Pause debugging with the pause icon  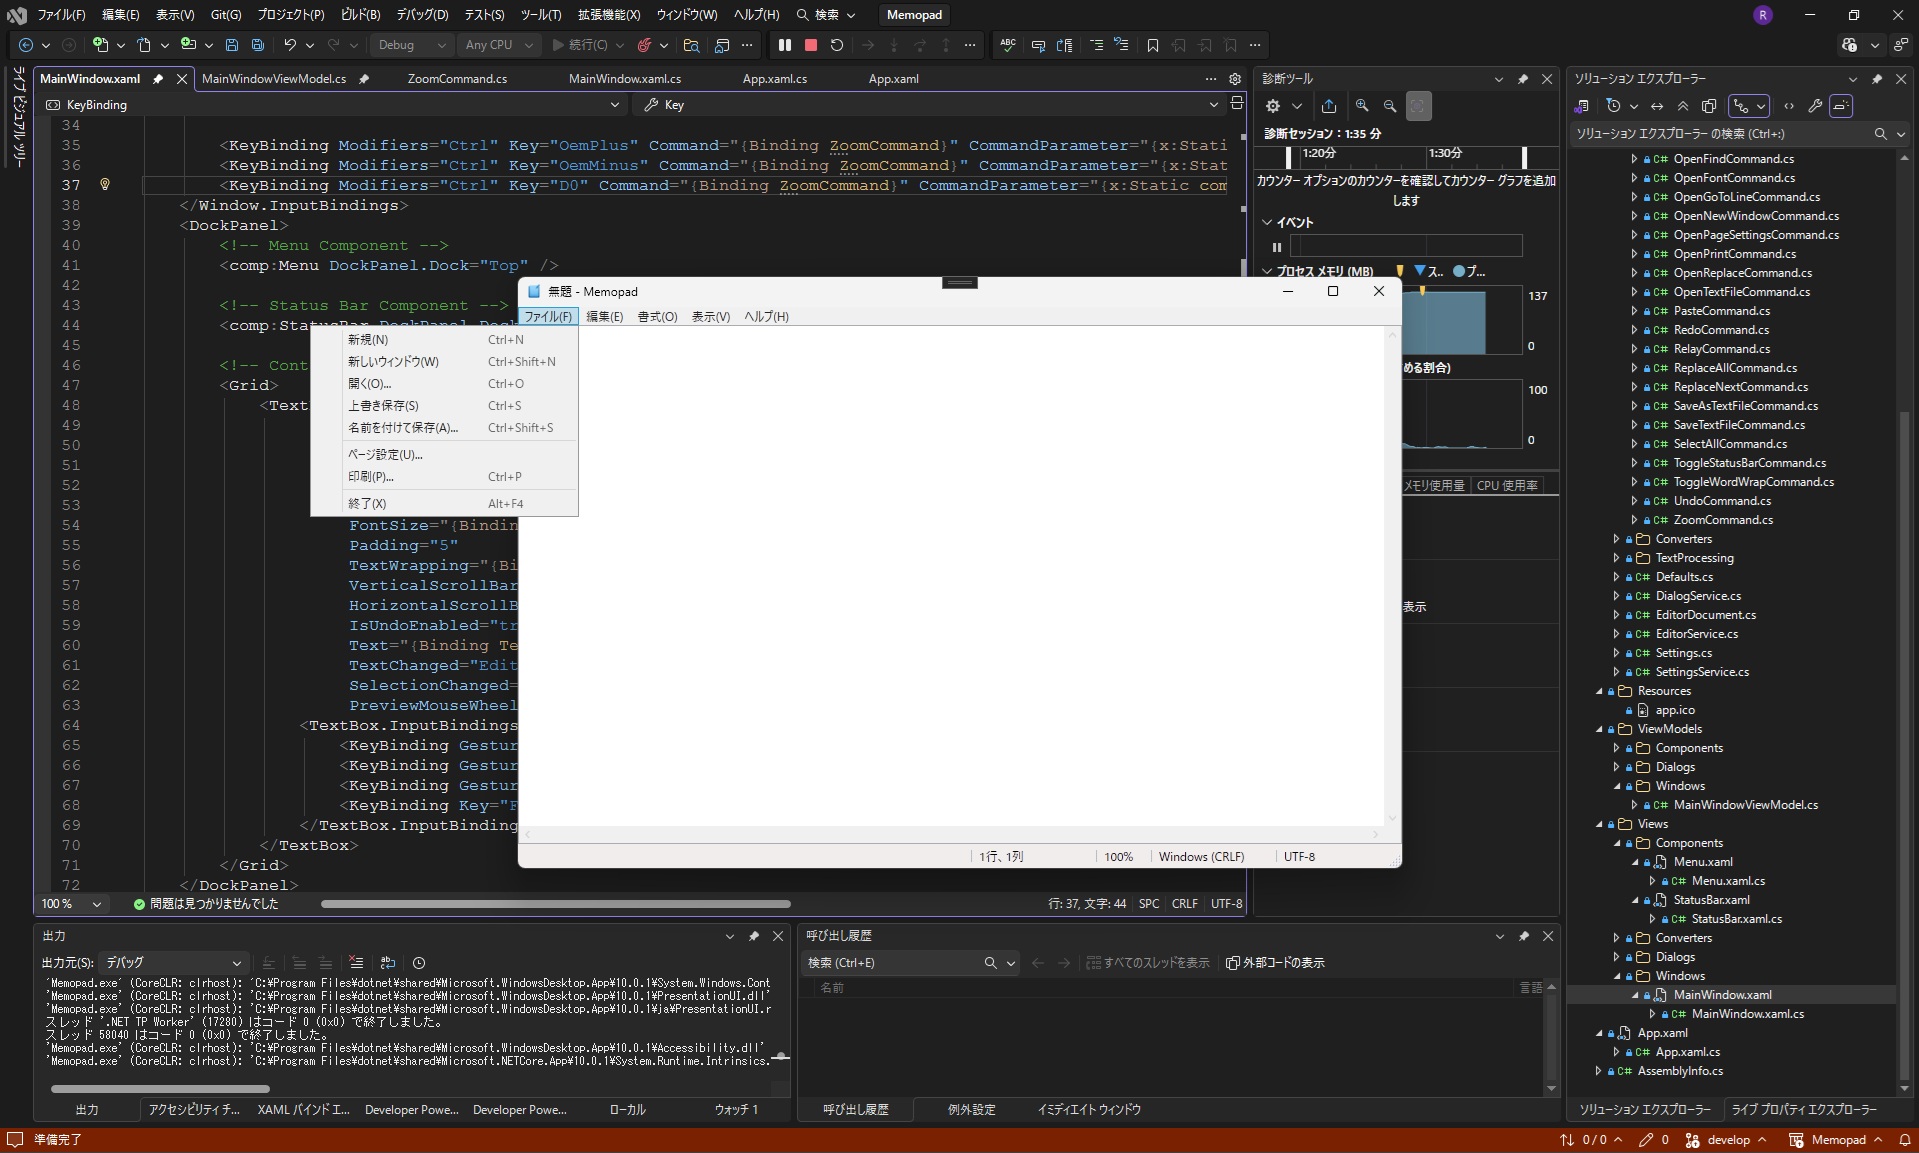(785, 45)
